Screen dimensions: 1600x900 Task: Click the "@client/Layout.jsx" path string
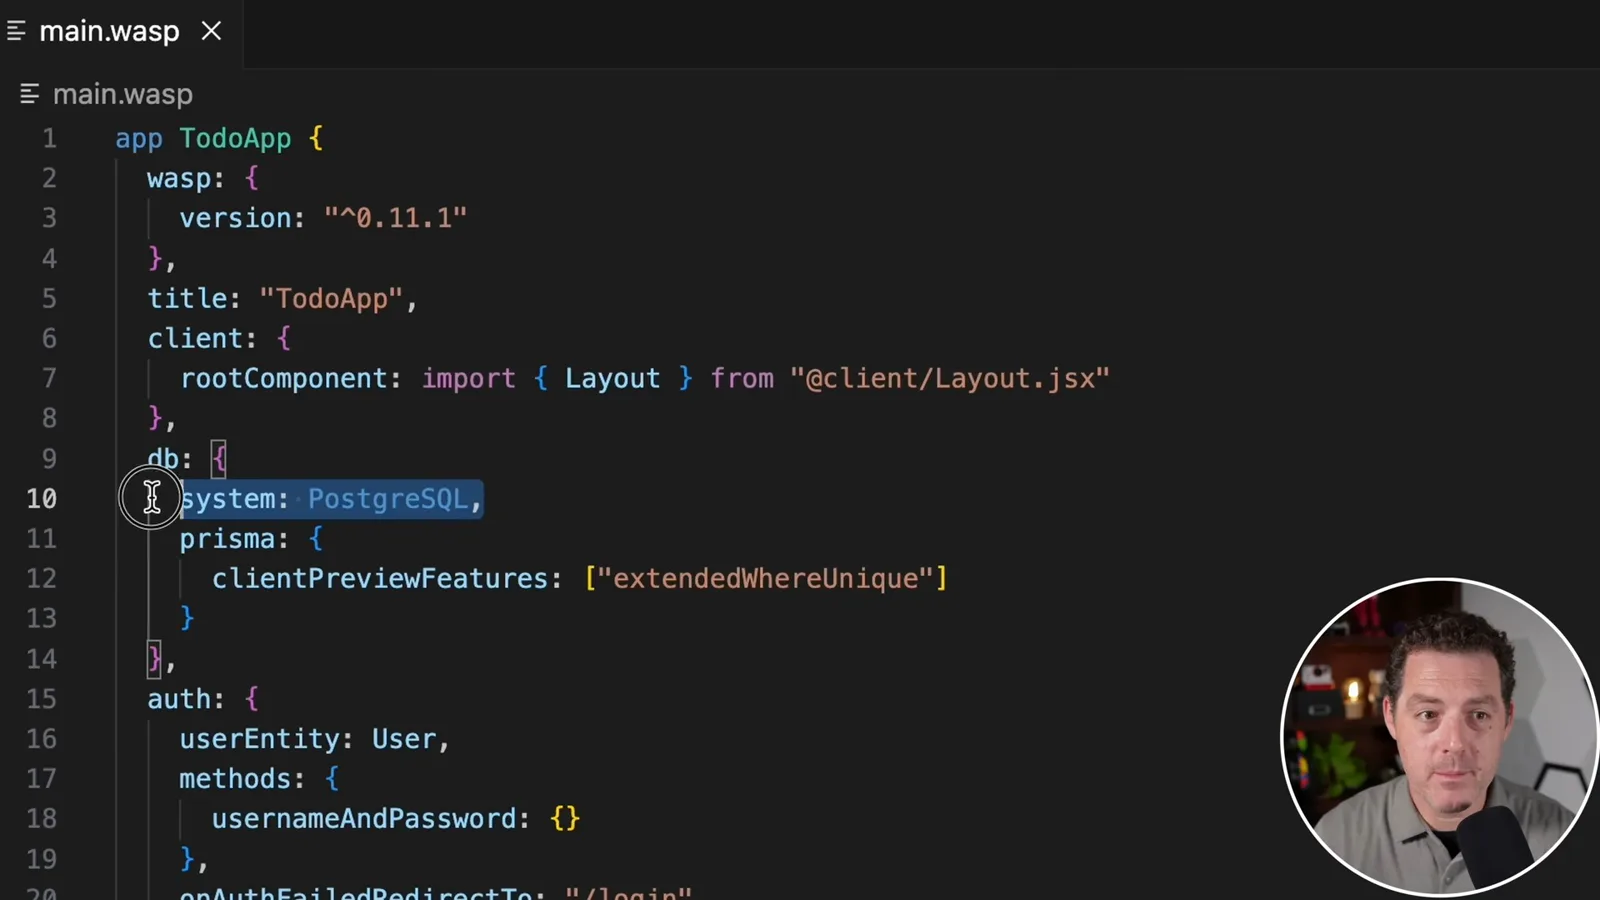click(x=950, y=378)
